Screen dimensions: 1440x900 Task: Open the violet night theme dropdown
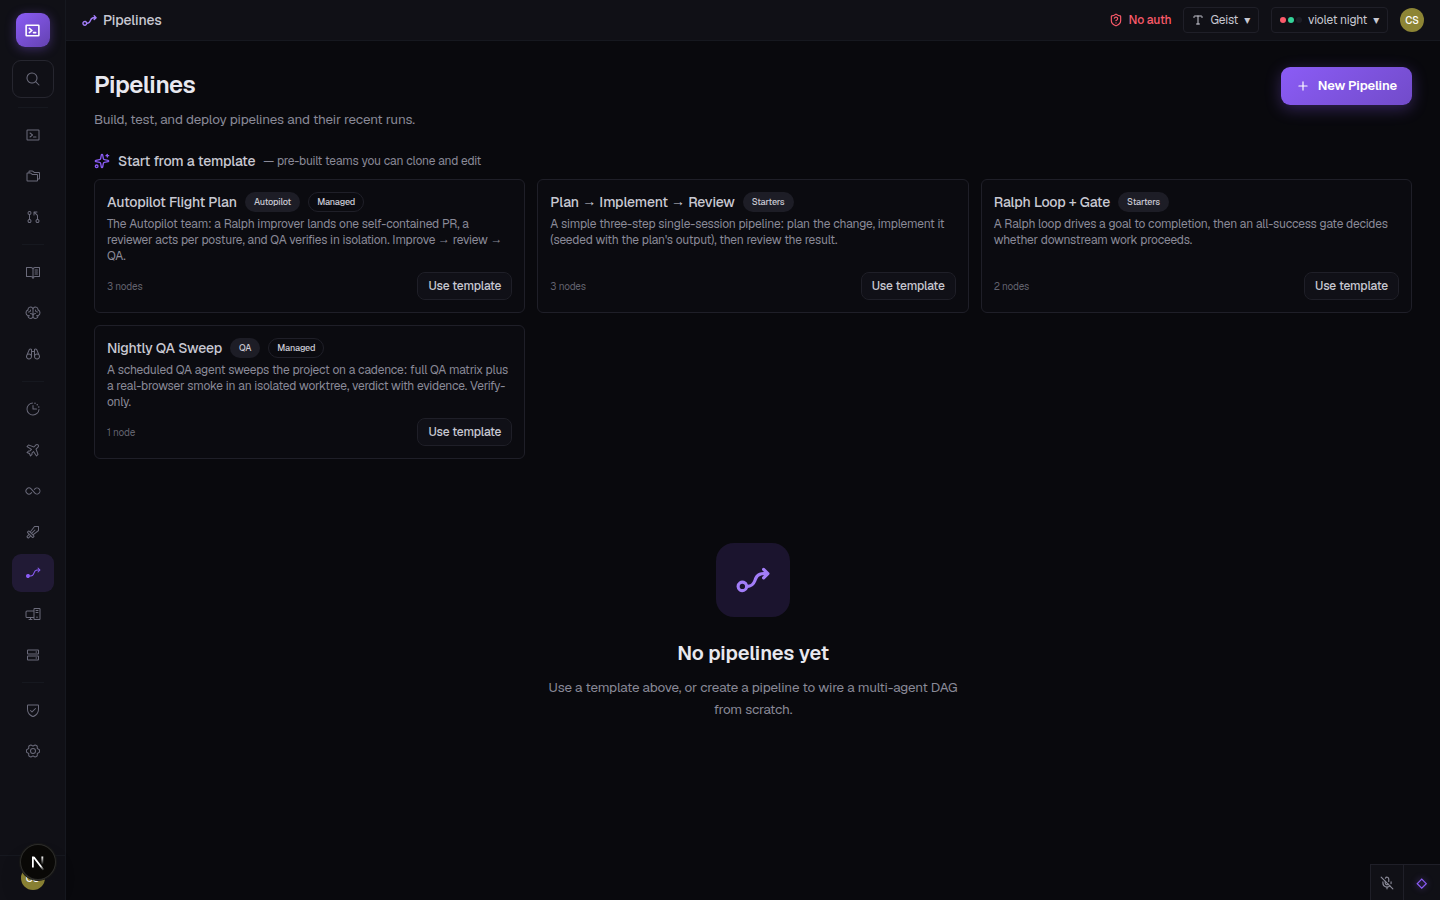pyautogui.click(x=1329, y=20)
